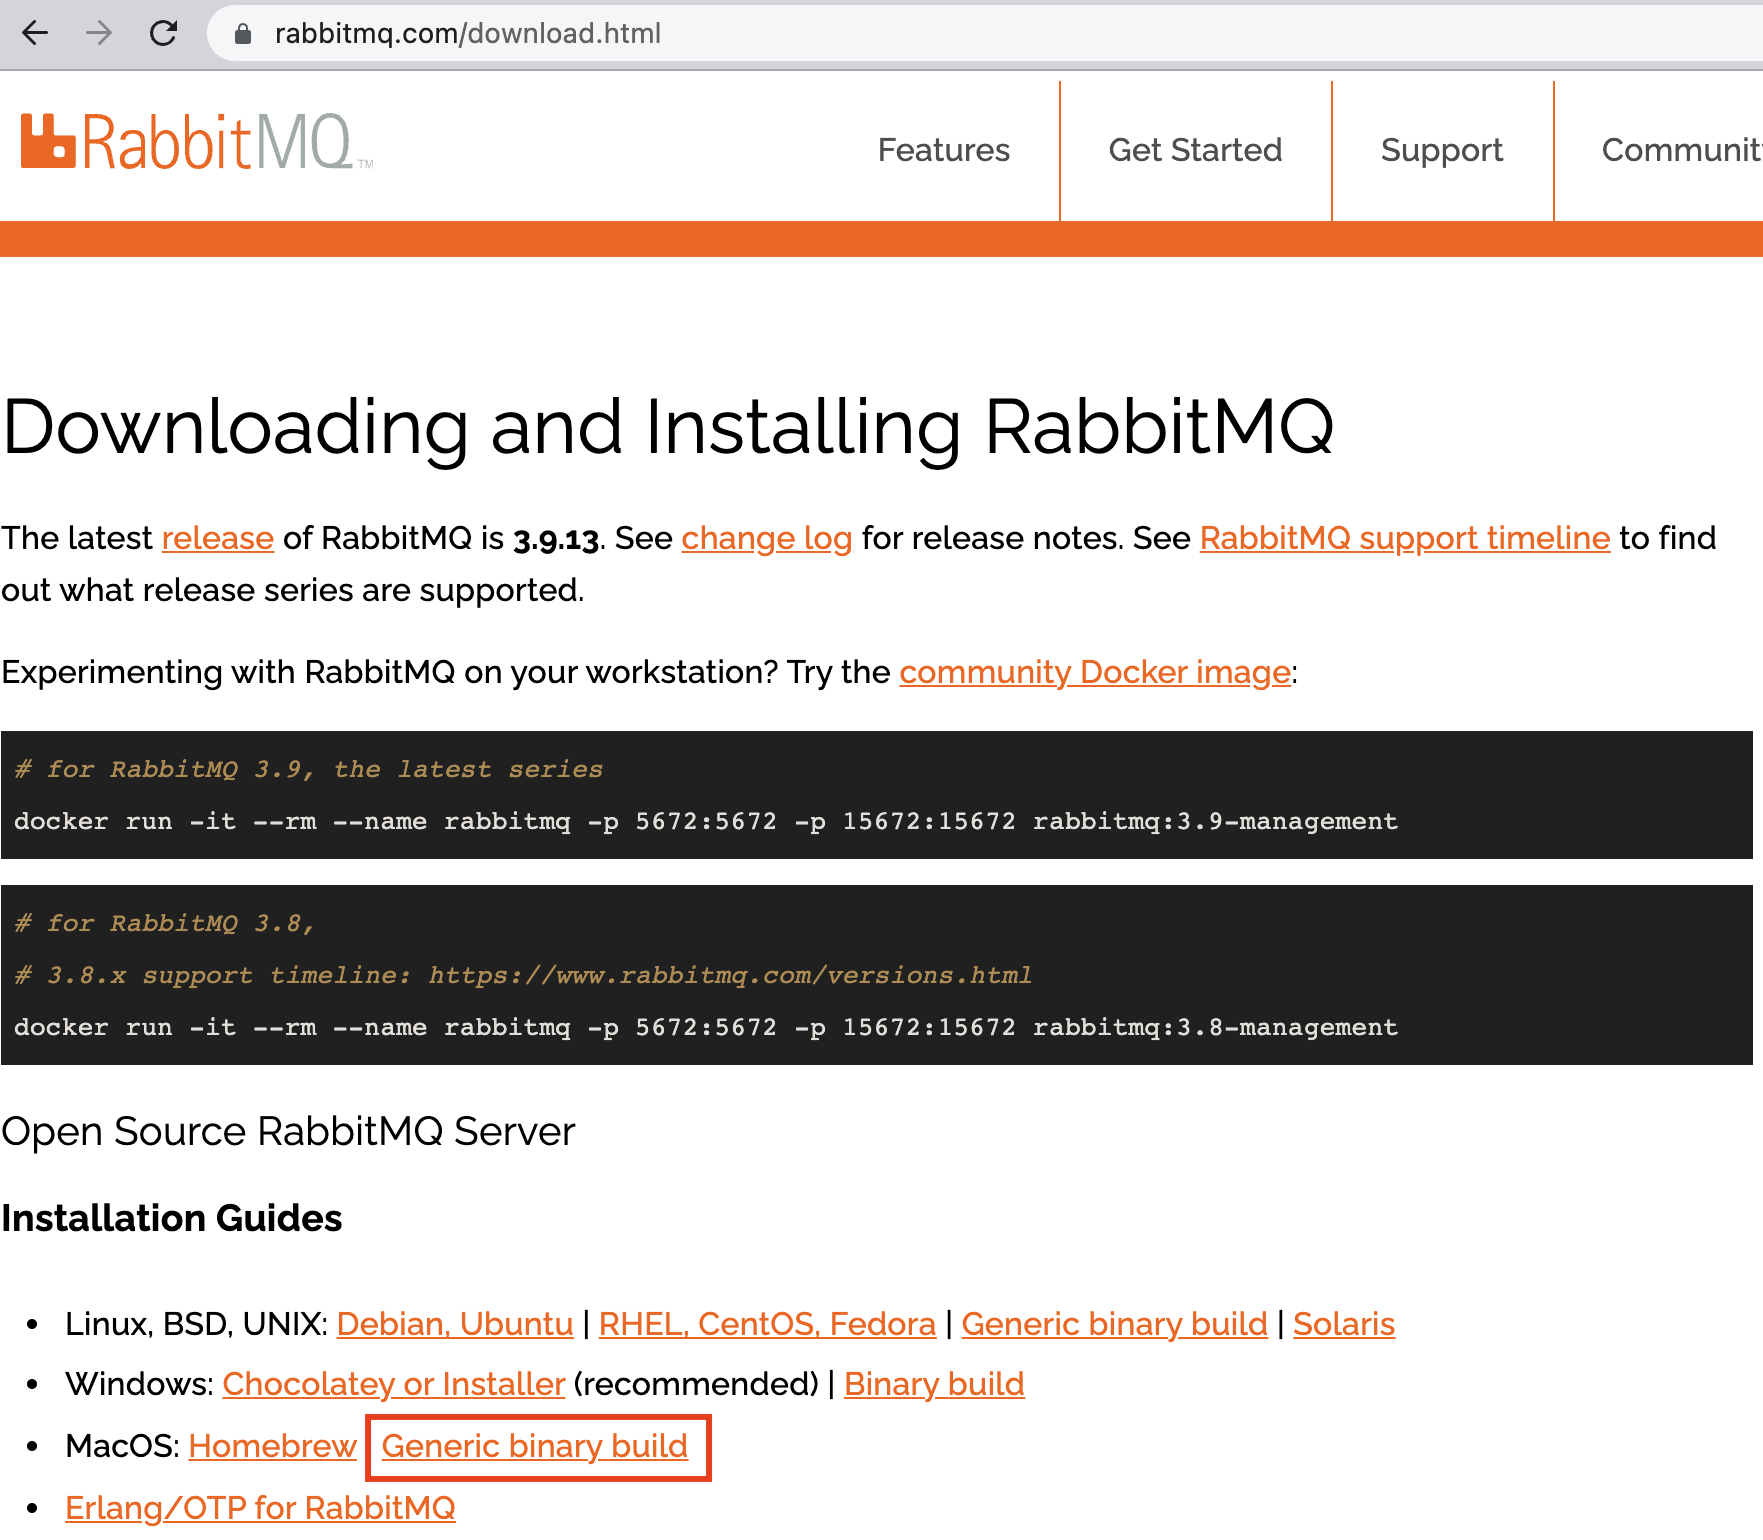The image size is (1763, 1540).
Task: Click the browser back arrow
Action: (35, 33)
